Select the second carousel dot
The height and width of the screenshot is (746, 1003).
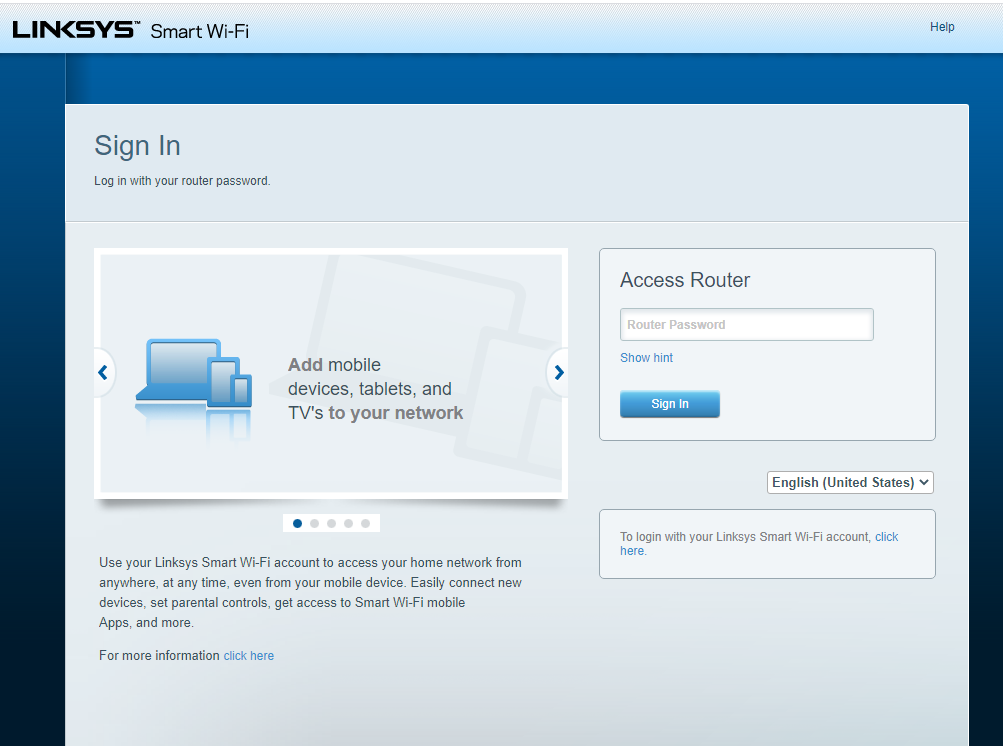(314, 523)
